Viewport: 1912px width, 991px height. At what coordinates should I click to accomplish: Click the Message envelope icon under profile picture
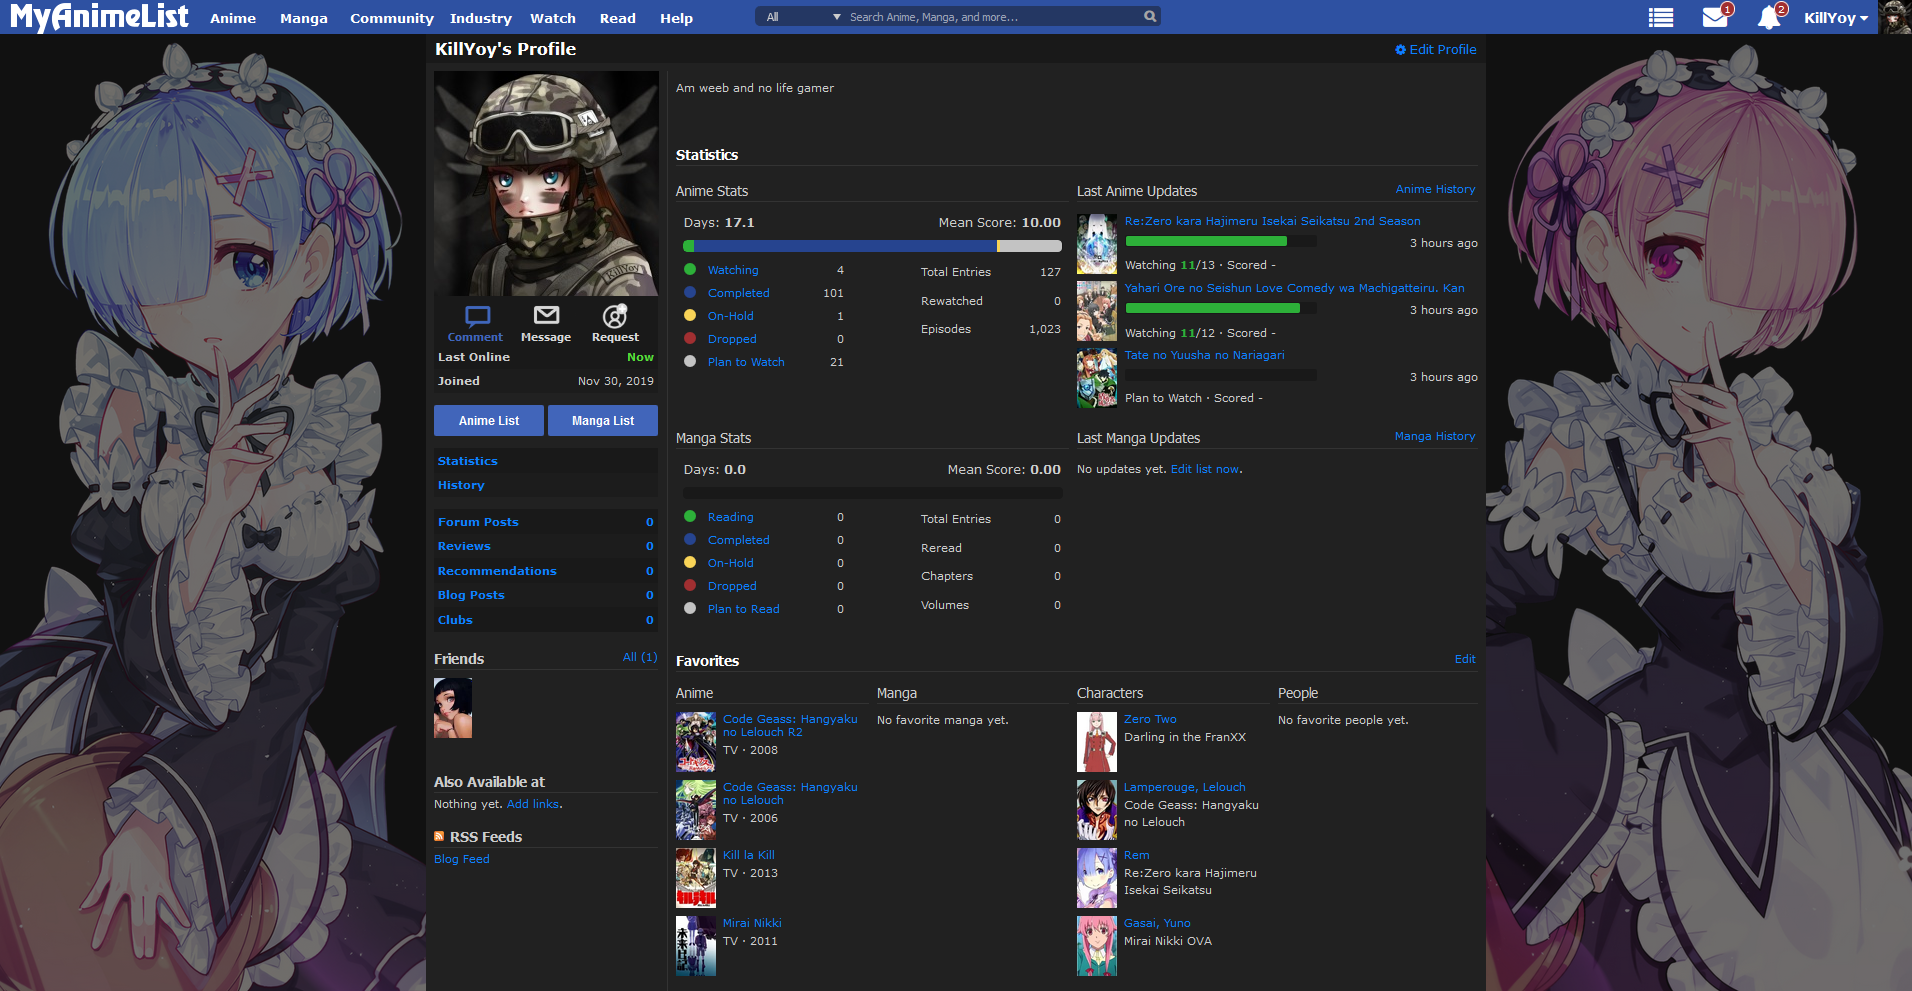click(546, 316)
